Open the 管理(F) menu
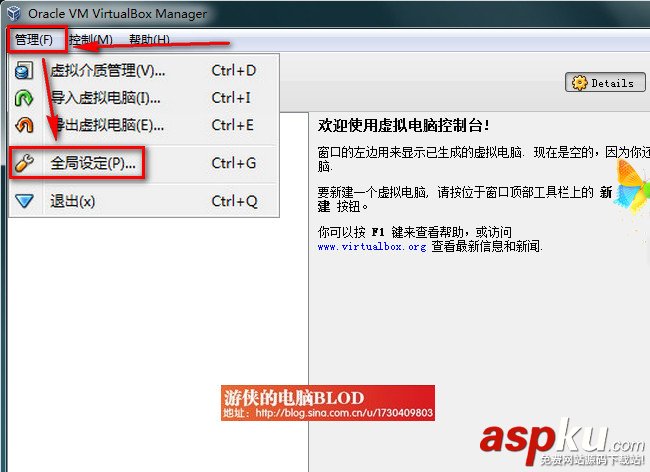Screen dimensions: 650x472 [34, 40]
